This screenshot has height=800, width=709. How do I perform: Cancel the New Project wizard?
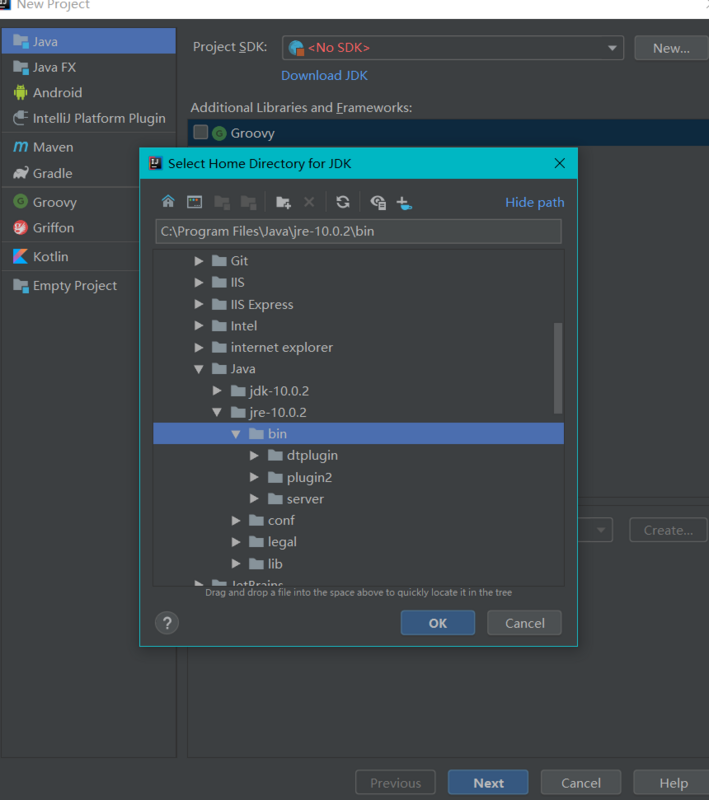(581, 783)
